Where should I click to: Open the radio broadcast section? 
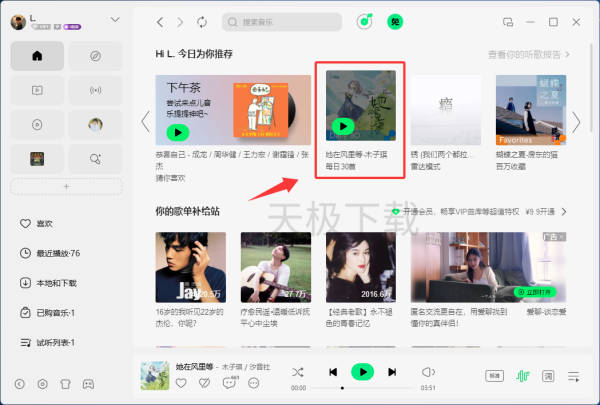pos(95,91)
